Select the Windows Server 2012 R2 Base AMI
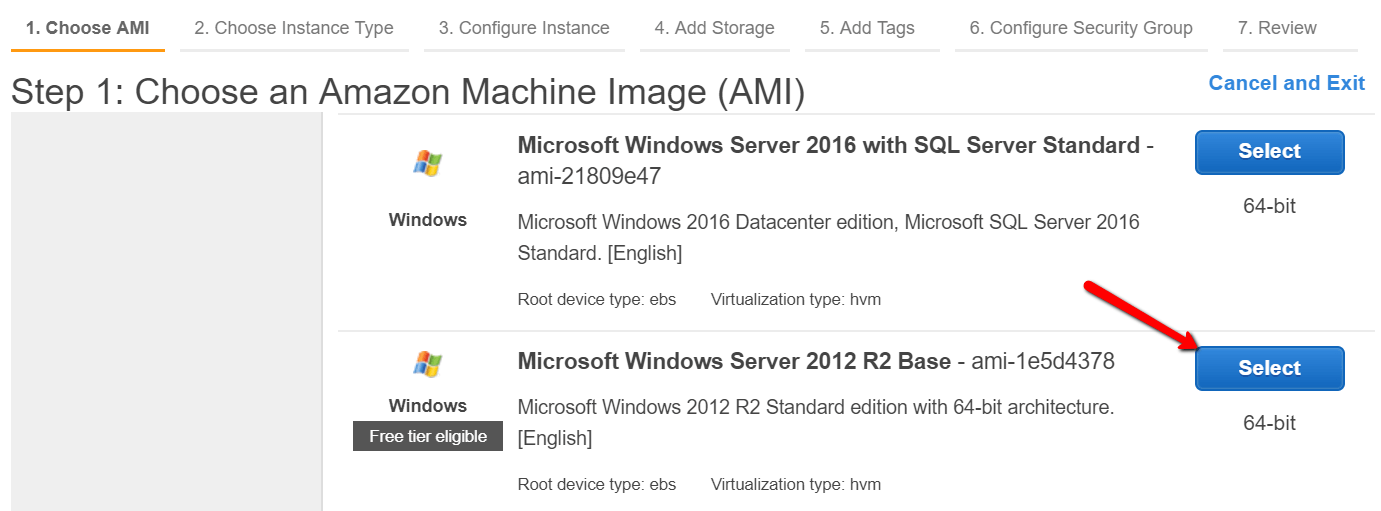Image resolution: width=1381 pixels, height=511 pixels. [1269, 368]
